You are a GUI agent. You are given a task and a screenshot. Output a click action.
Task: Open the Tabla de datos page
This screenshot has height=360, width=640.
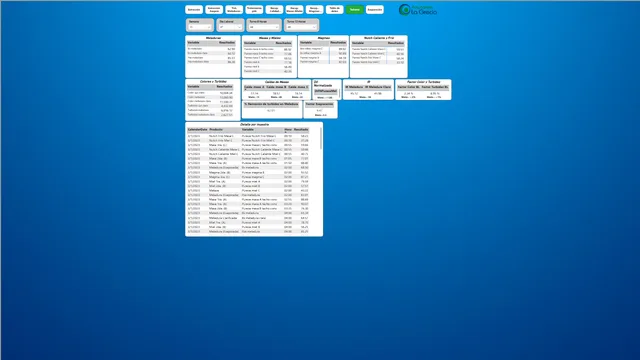point(334,9)
